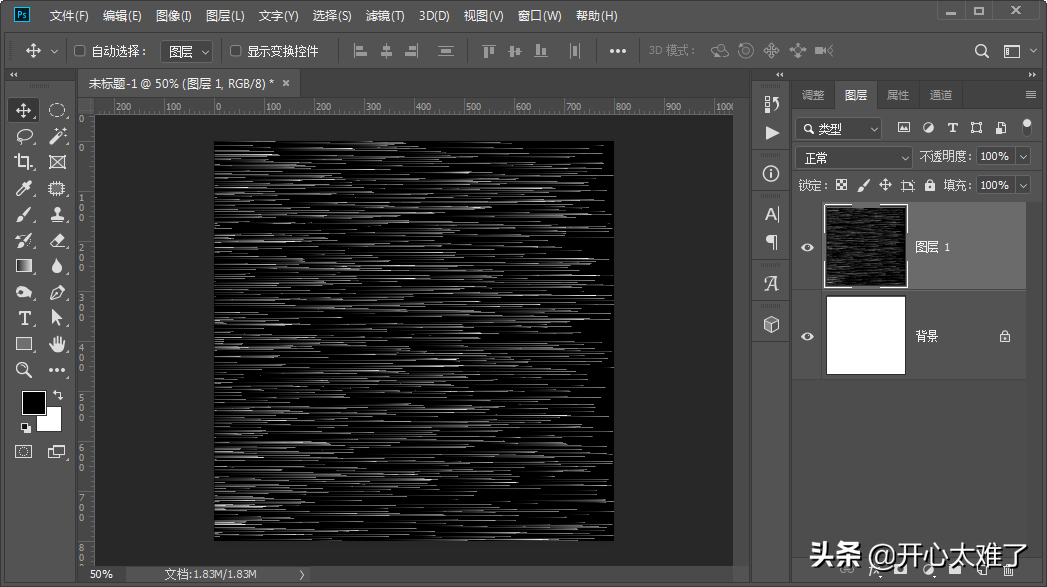Select the Frame tool

(x=57, y=162)
